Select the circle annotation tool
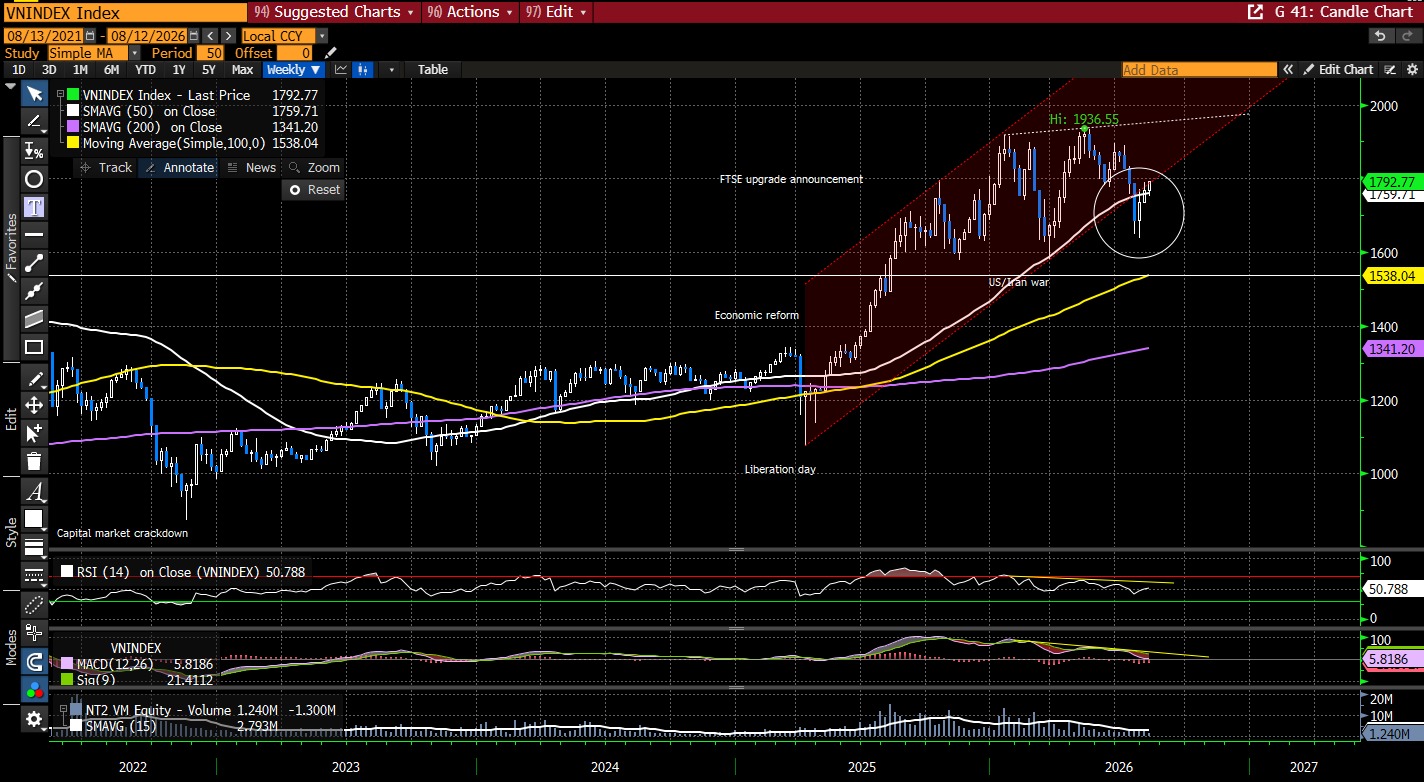The width and height of the screenshot is (1424, 782). (x=34, y=179)
